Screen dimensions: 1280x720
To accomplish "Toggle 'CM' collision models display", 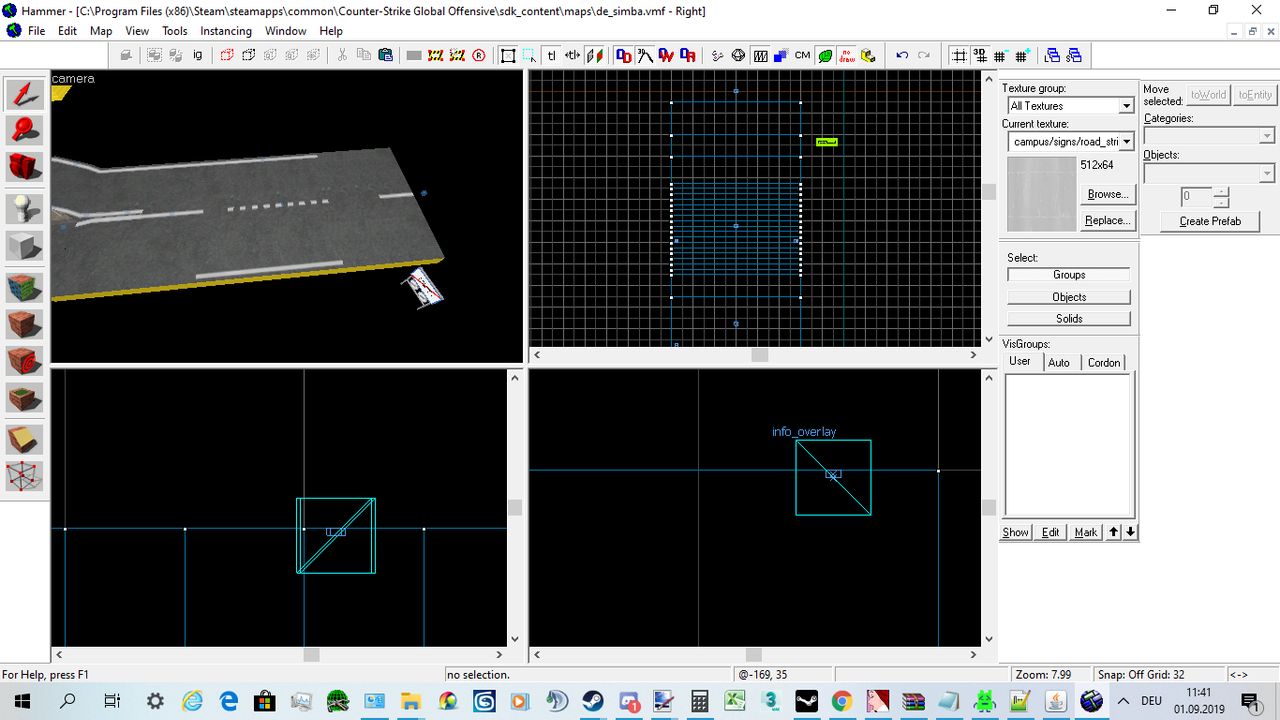I will click(802, 56).
